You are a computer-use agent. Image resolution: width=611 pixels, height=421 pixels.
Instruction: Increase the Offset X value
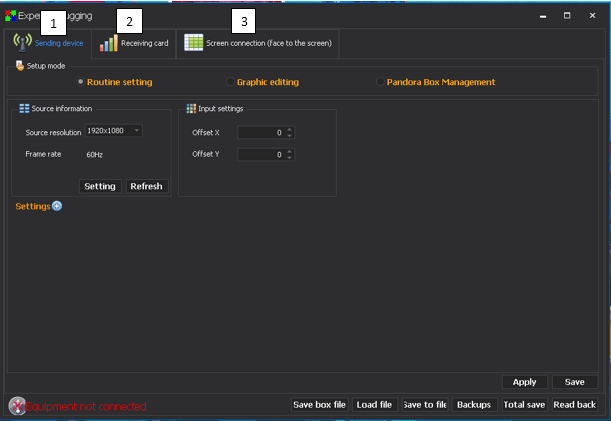coord(290,129)
